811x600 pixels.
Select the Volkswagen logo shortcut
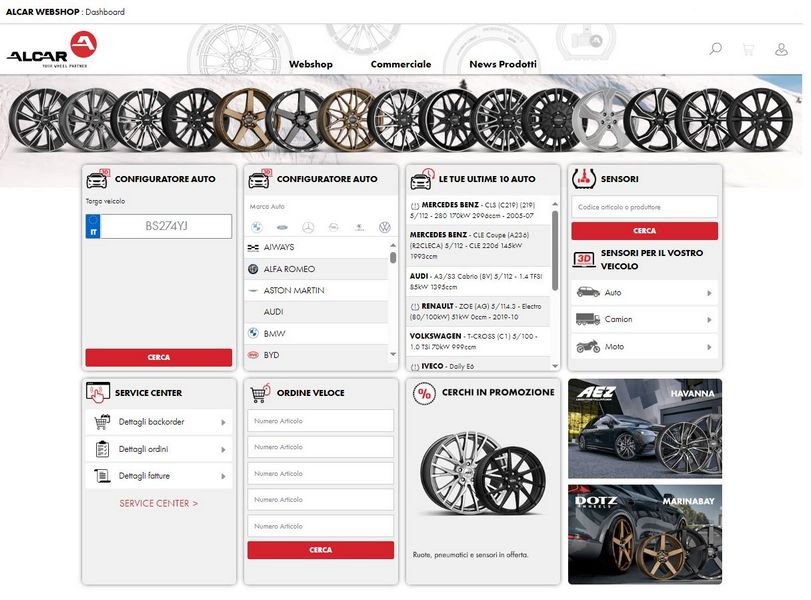click(x=384, y=227)
